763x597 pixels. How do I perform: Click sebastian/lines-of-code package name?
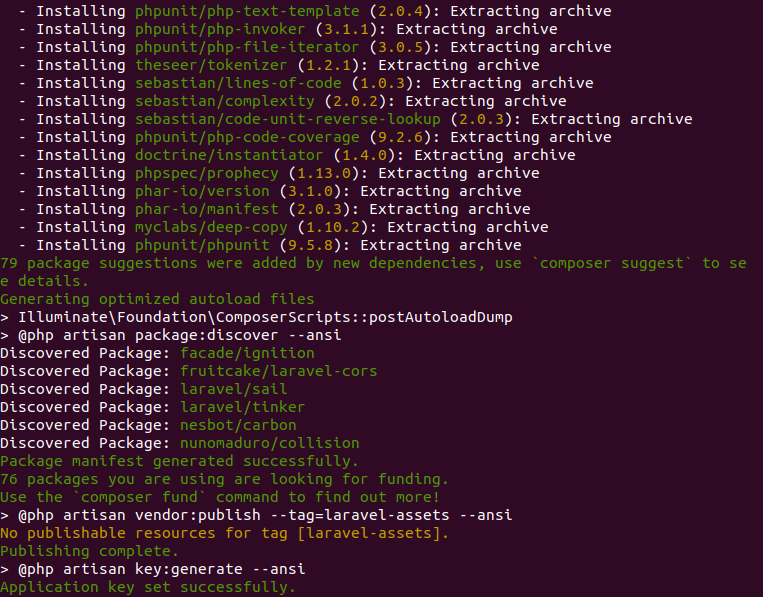(x=238, y=83)
